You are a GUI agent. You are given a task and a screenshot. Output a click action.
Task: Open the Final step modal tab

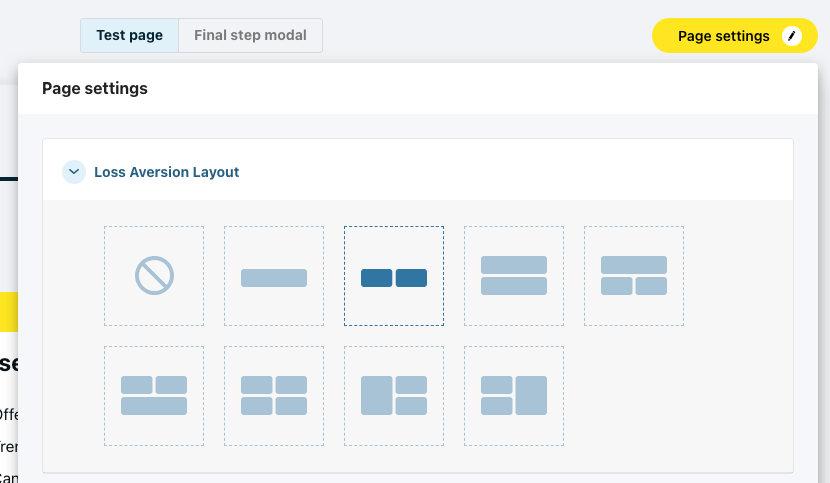coord(250,35)
